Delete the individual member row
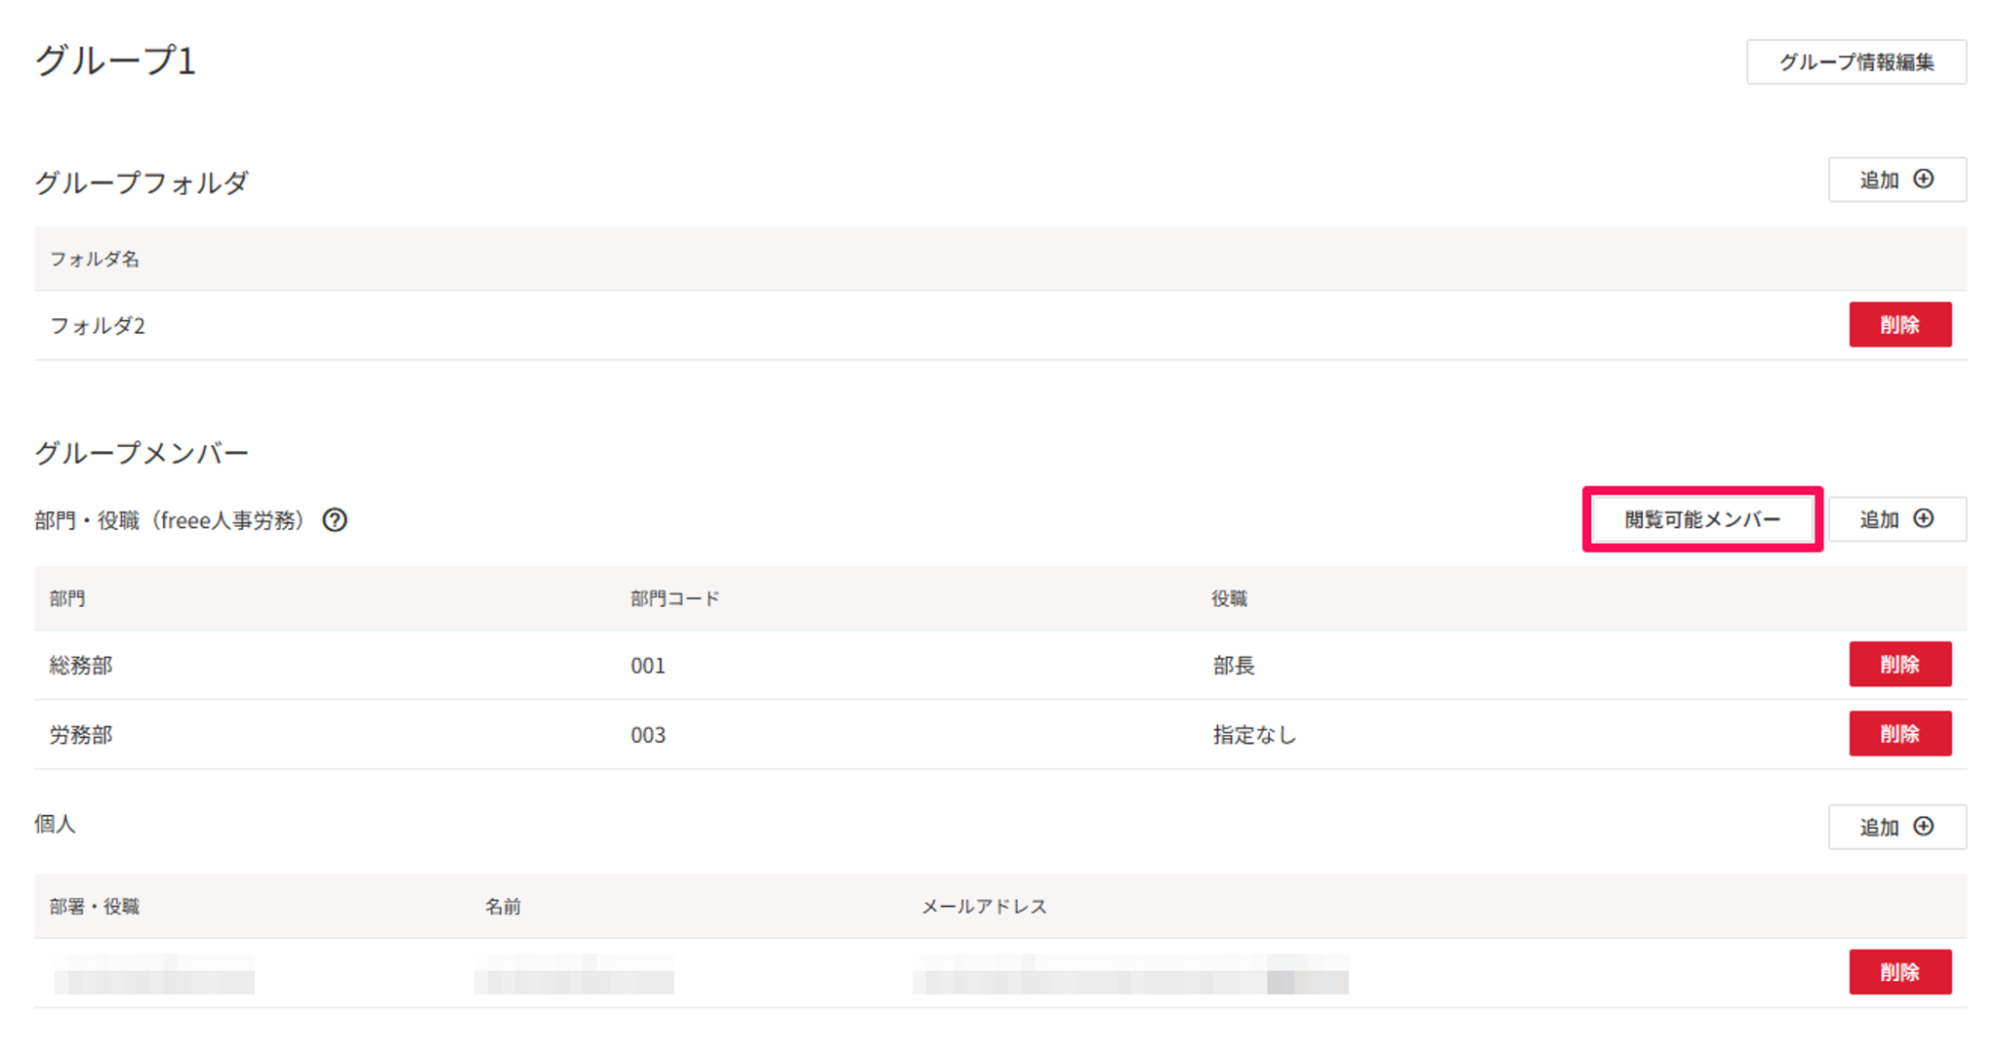 tap(1899, 972)
